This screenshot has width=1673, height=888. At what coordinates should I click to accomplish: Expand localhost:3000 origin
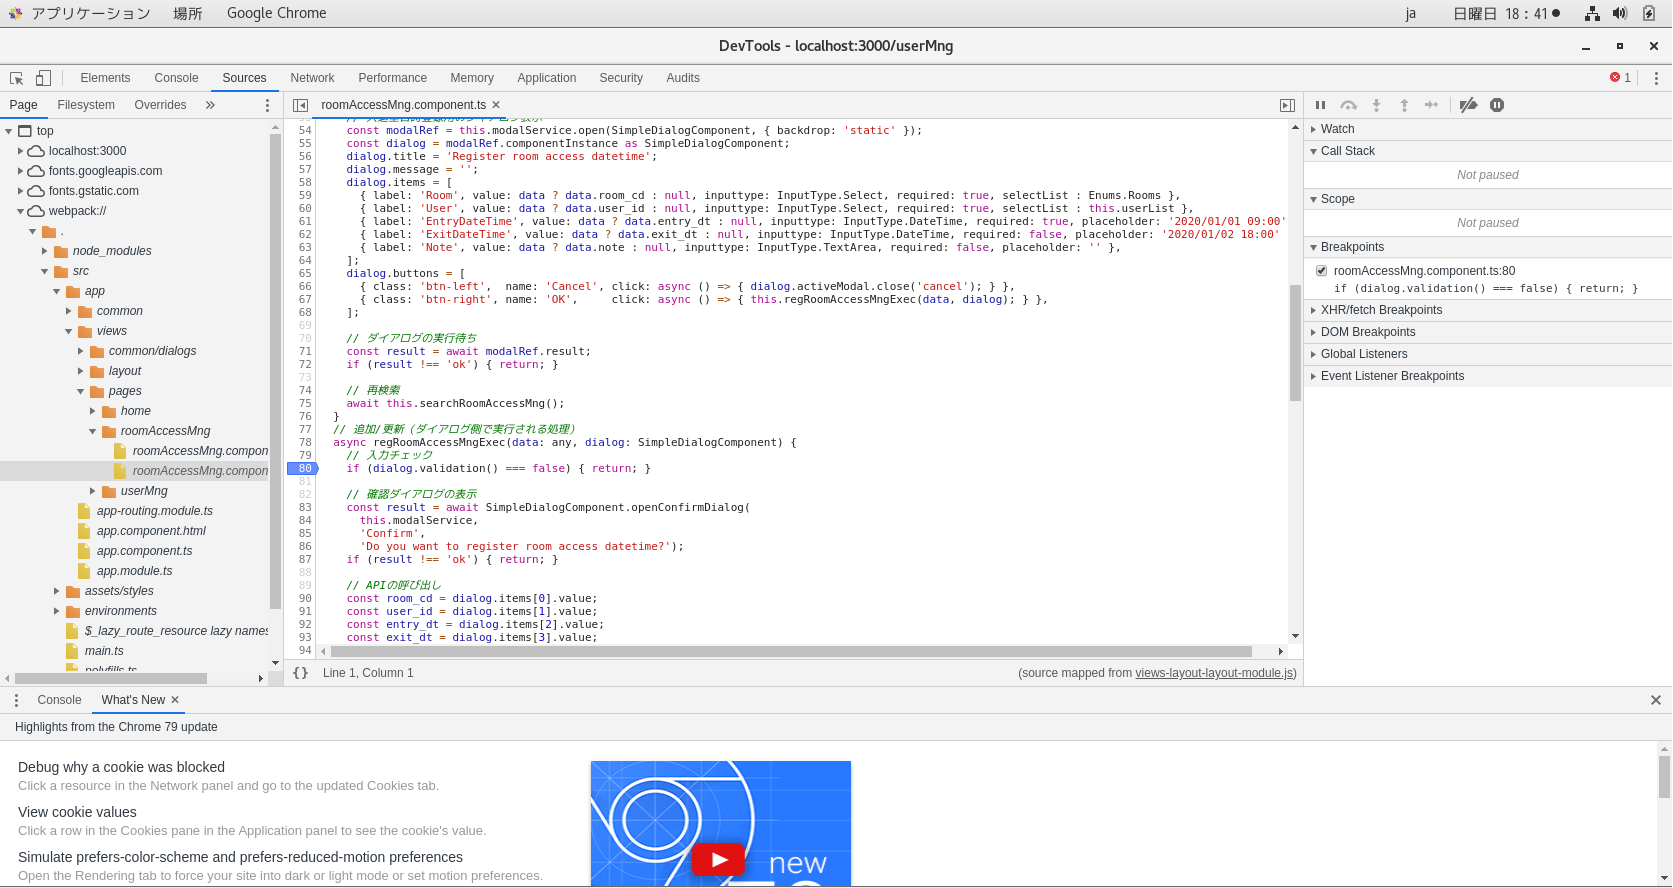tap(21, 151)
